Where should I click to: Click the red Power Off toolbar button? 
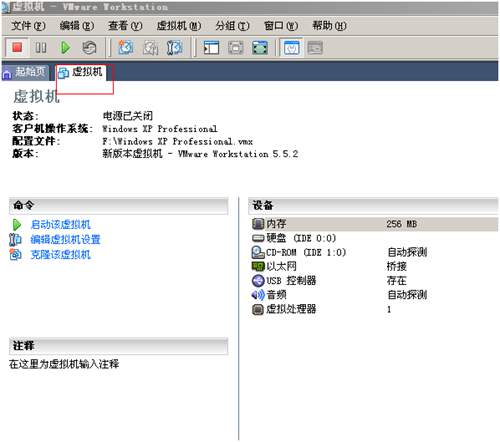coord(17,48)
